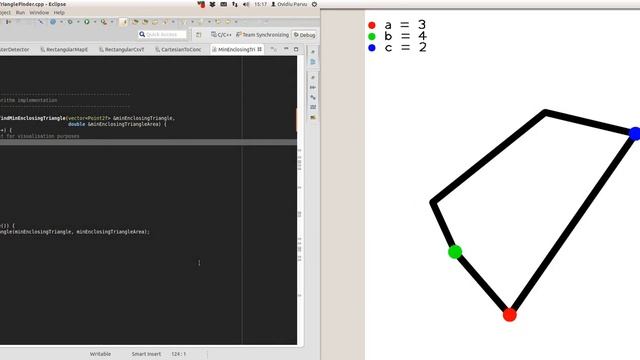Select the MinEnclosingTri editor tab
This screenshot has width=640, height=360.
236,49
